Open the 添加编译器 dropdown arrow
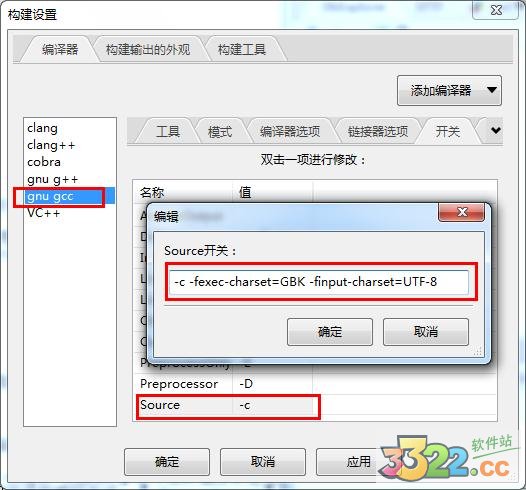The width and height of the screenshot is (526, 490). tap(492, 90)
